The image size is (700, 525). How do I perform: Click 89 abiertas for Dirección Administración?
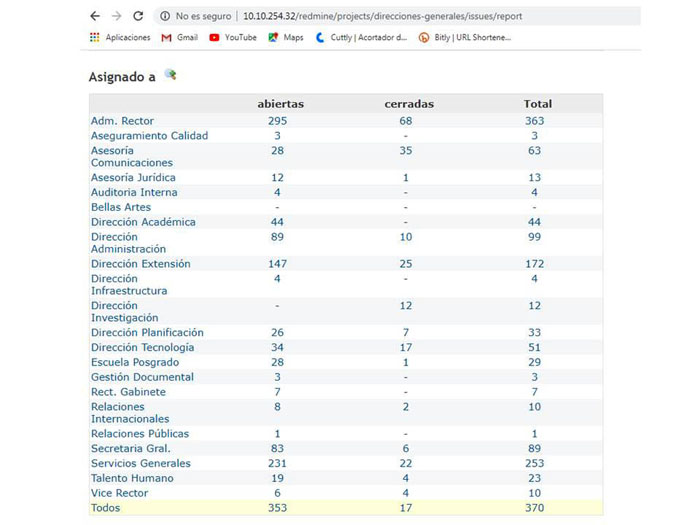pyautogui.click(x=277, y=237)
